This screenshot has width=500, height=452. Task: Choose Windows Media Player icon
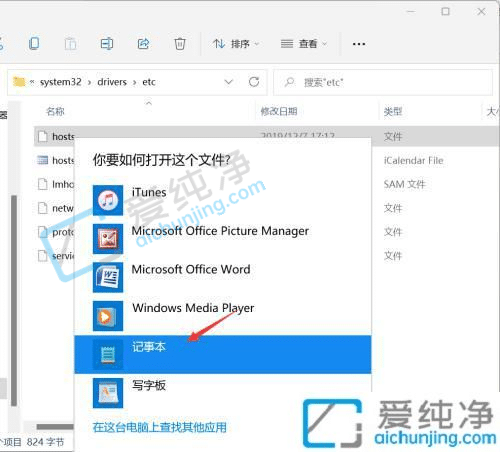[x=108, y=316]
